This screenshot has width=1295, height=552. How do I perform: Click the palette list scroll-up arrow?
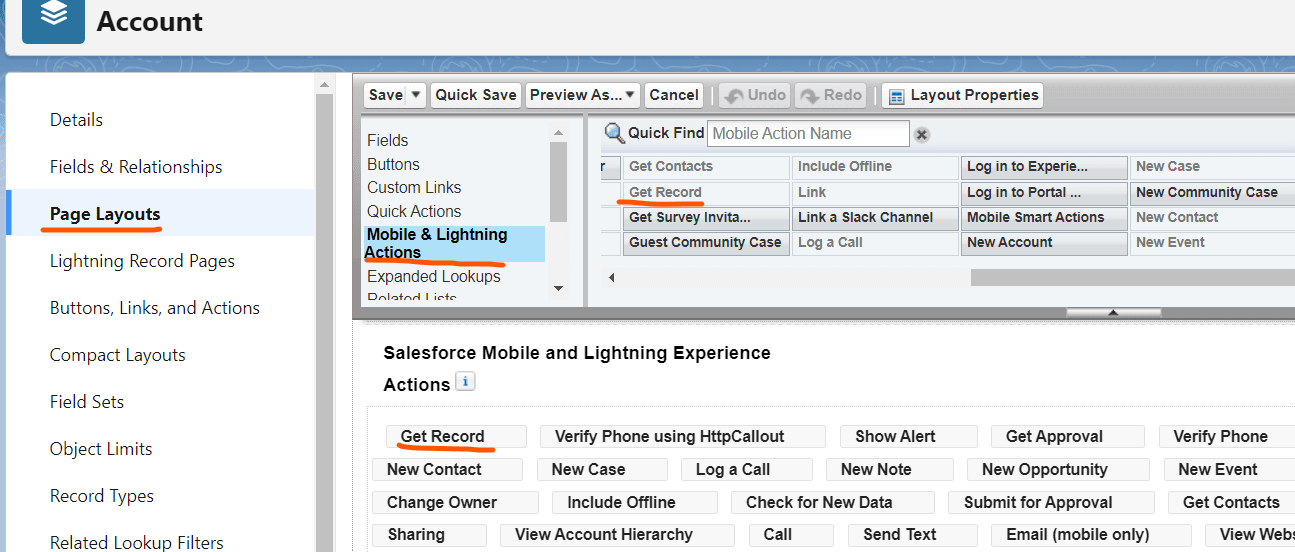pos(558,132)
